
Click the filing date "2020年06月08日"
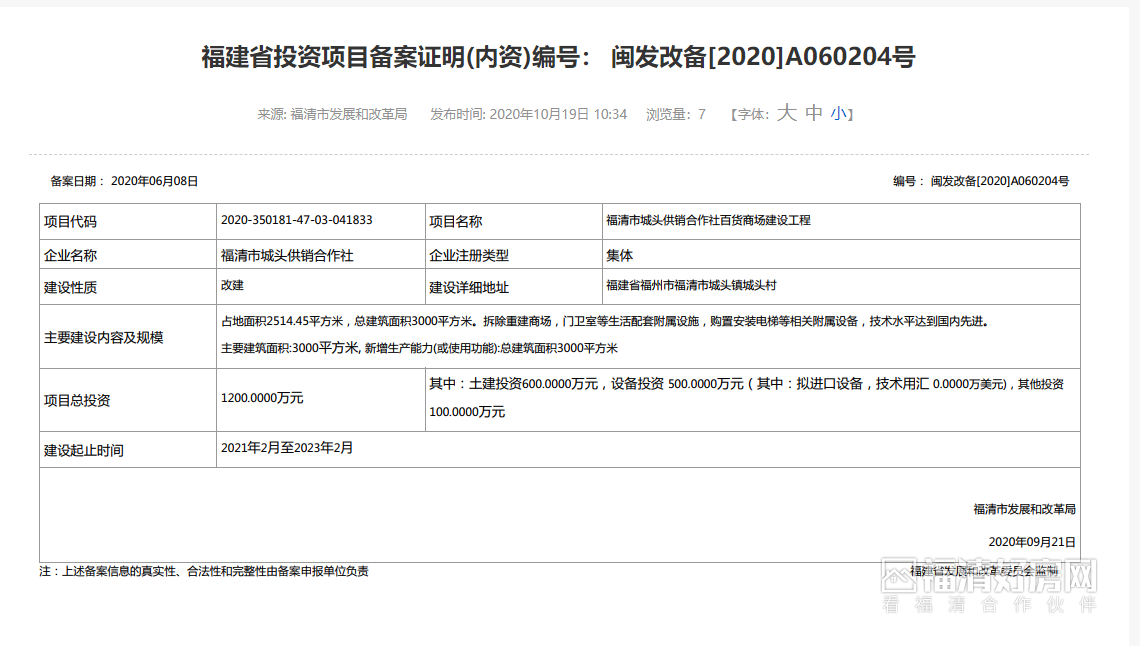pyautogui.click(x=153, y=181)
